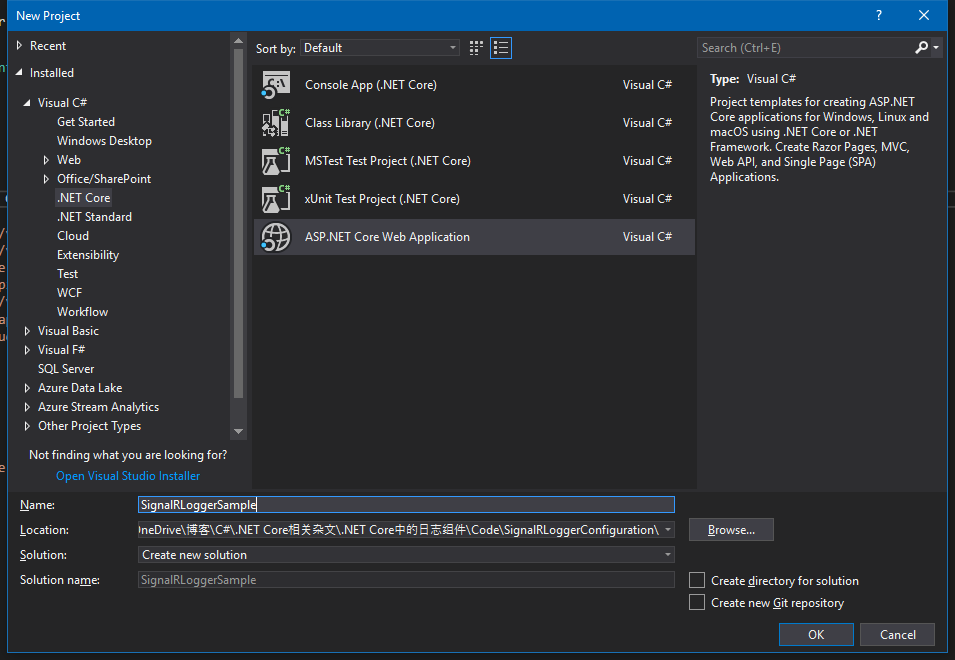The image size is (955, 660).
Task: Click the Console App template icon
Action: (x=276, y=85)
